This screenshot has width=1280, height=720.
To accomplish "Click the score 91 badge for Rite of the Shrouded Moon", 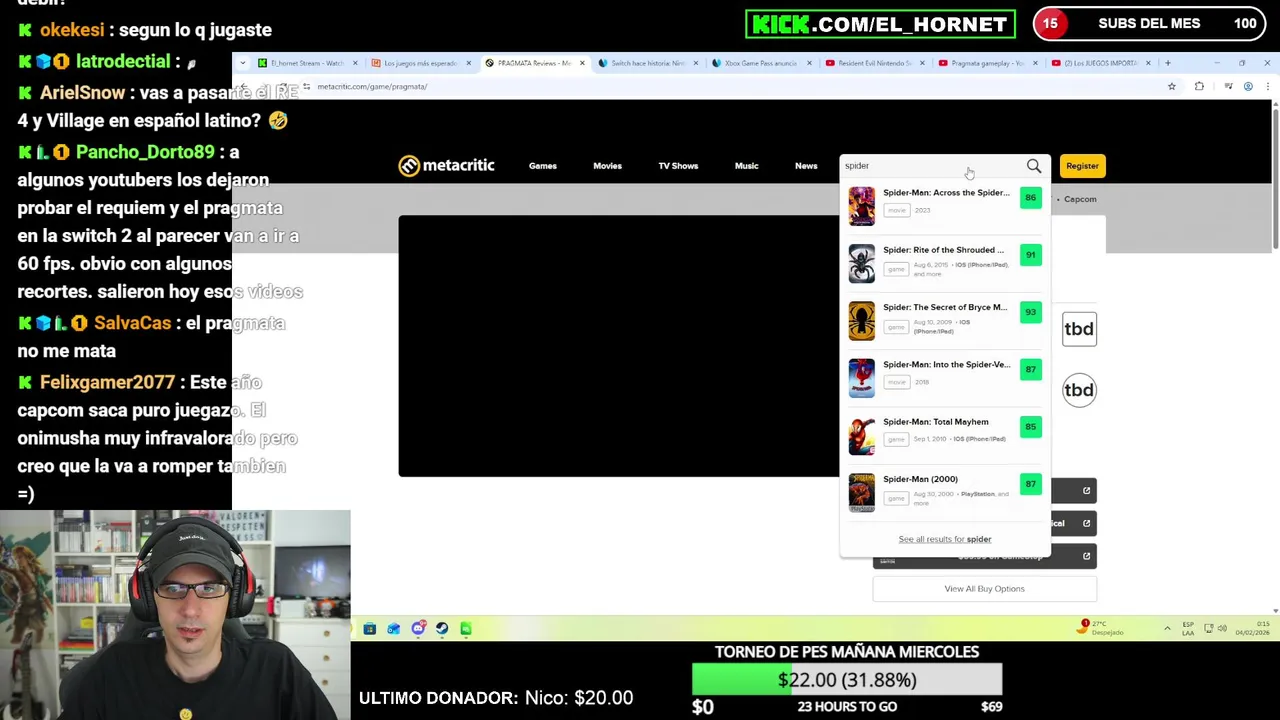I will [x=1030, y=255].
